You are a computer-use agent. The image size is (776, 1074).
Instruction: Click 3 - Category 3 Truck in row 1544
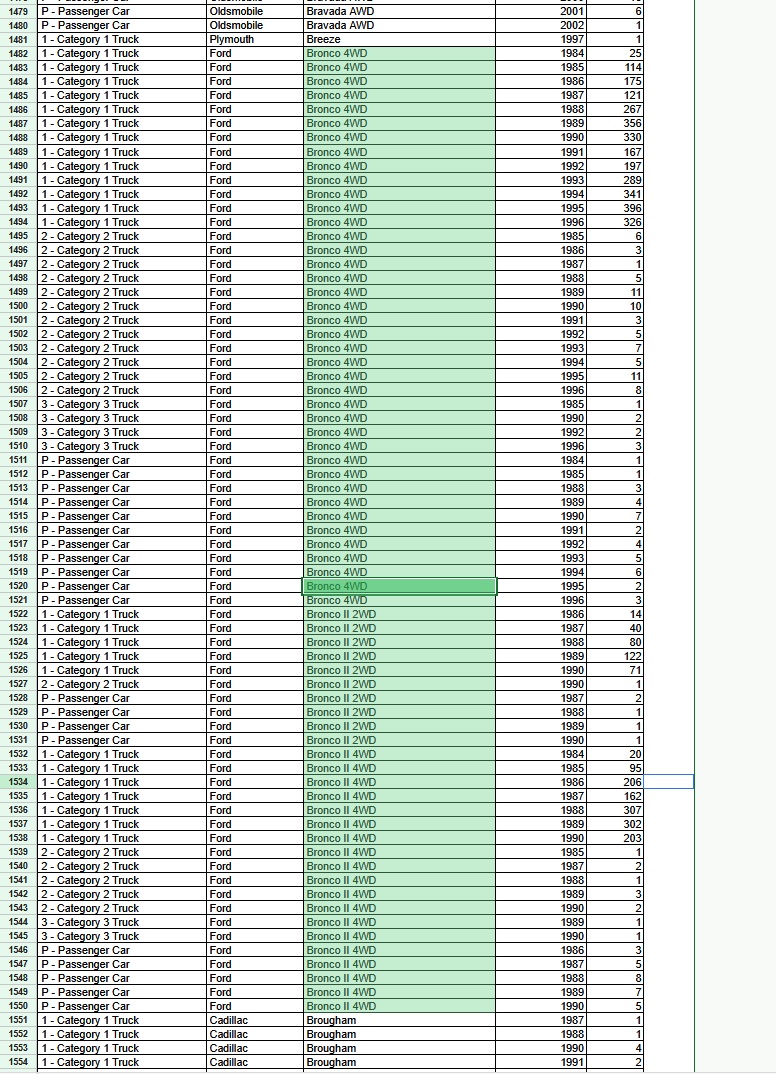(122, 923)
